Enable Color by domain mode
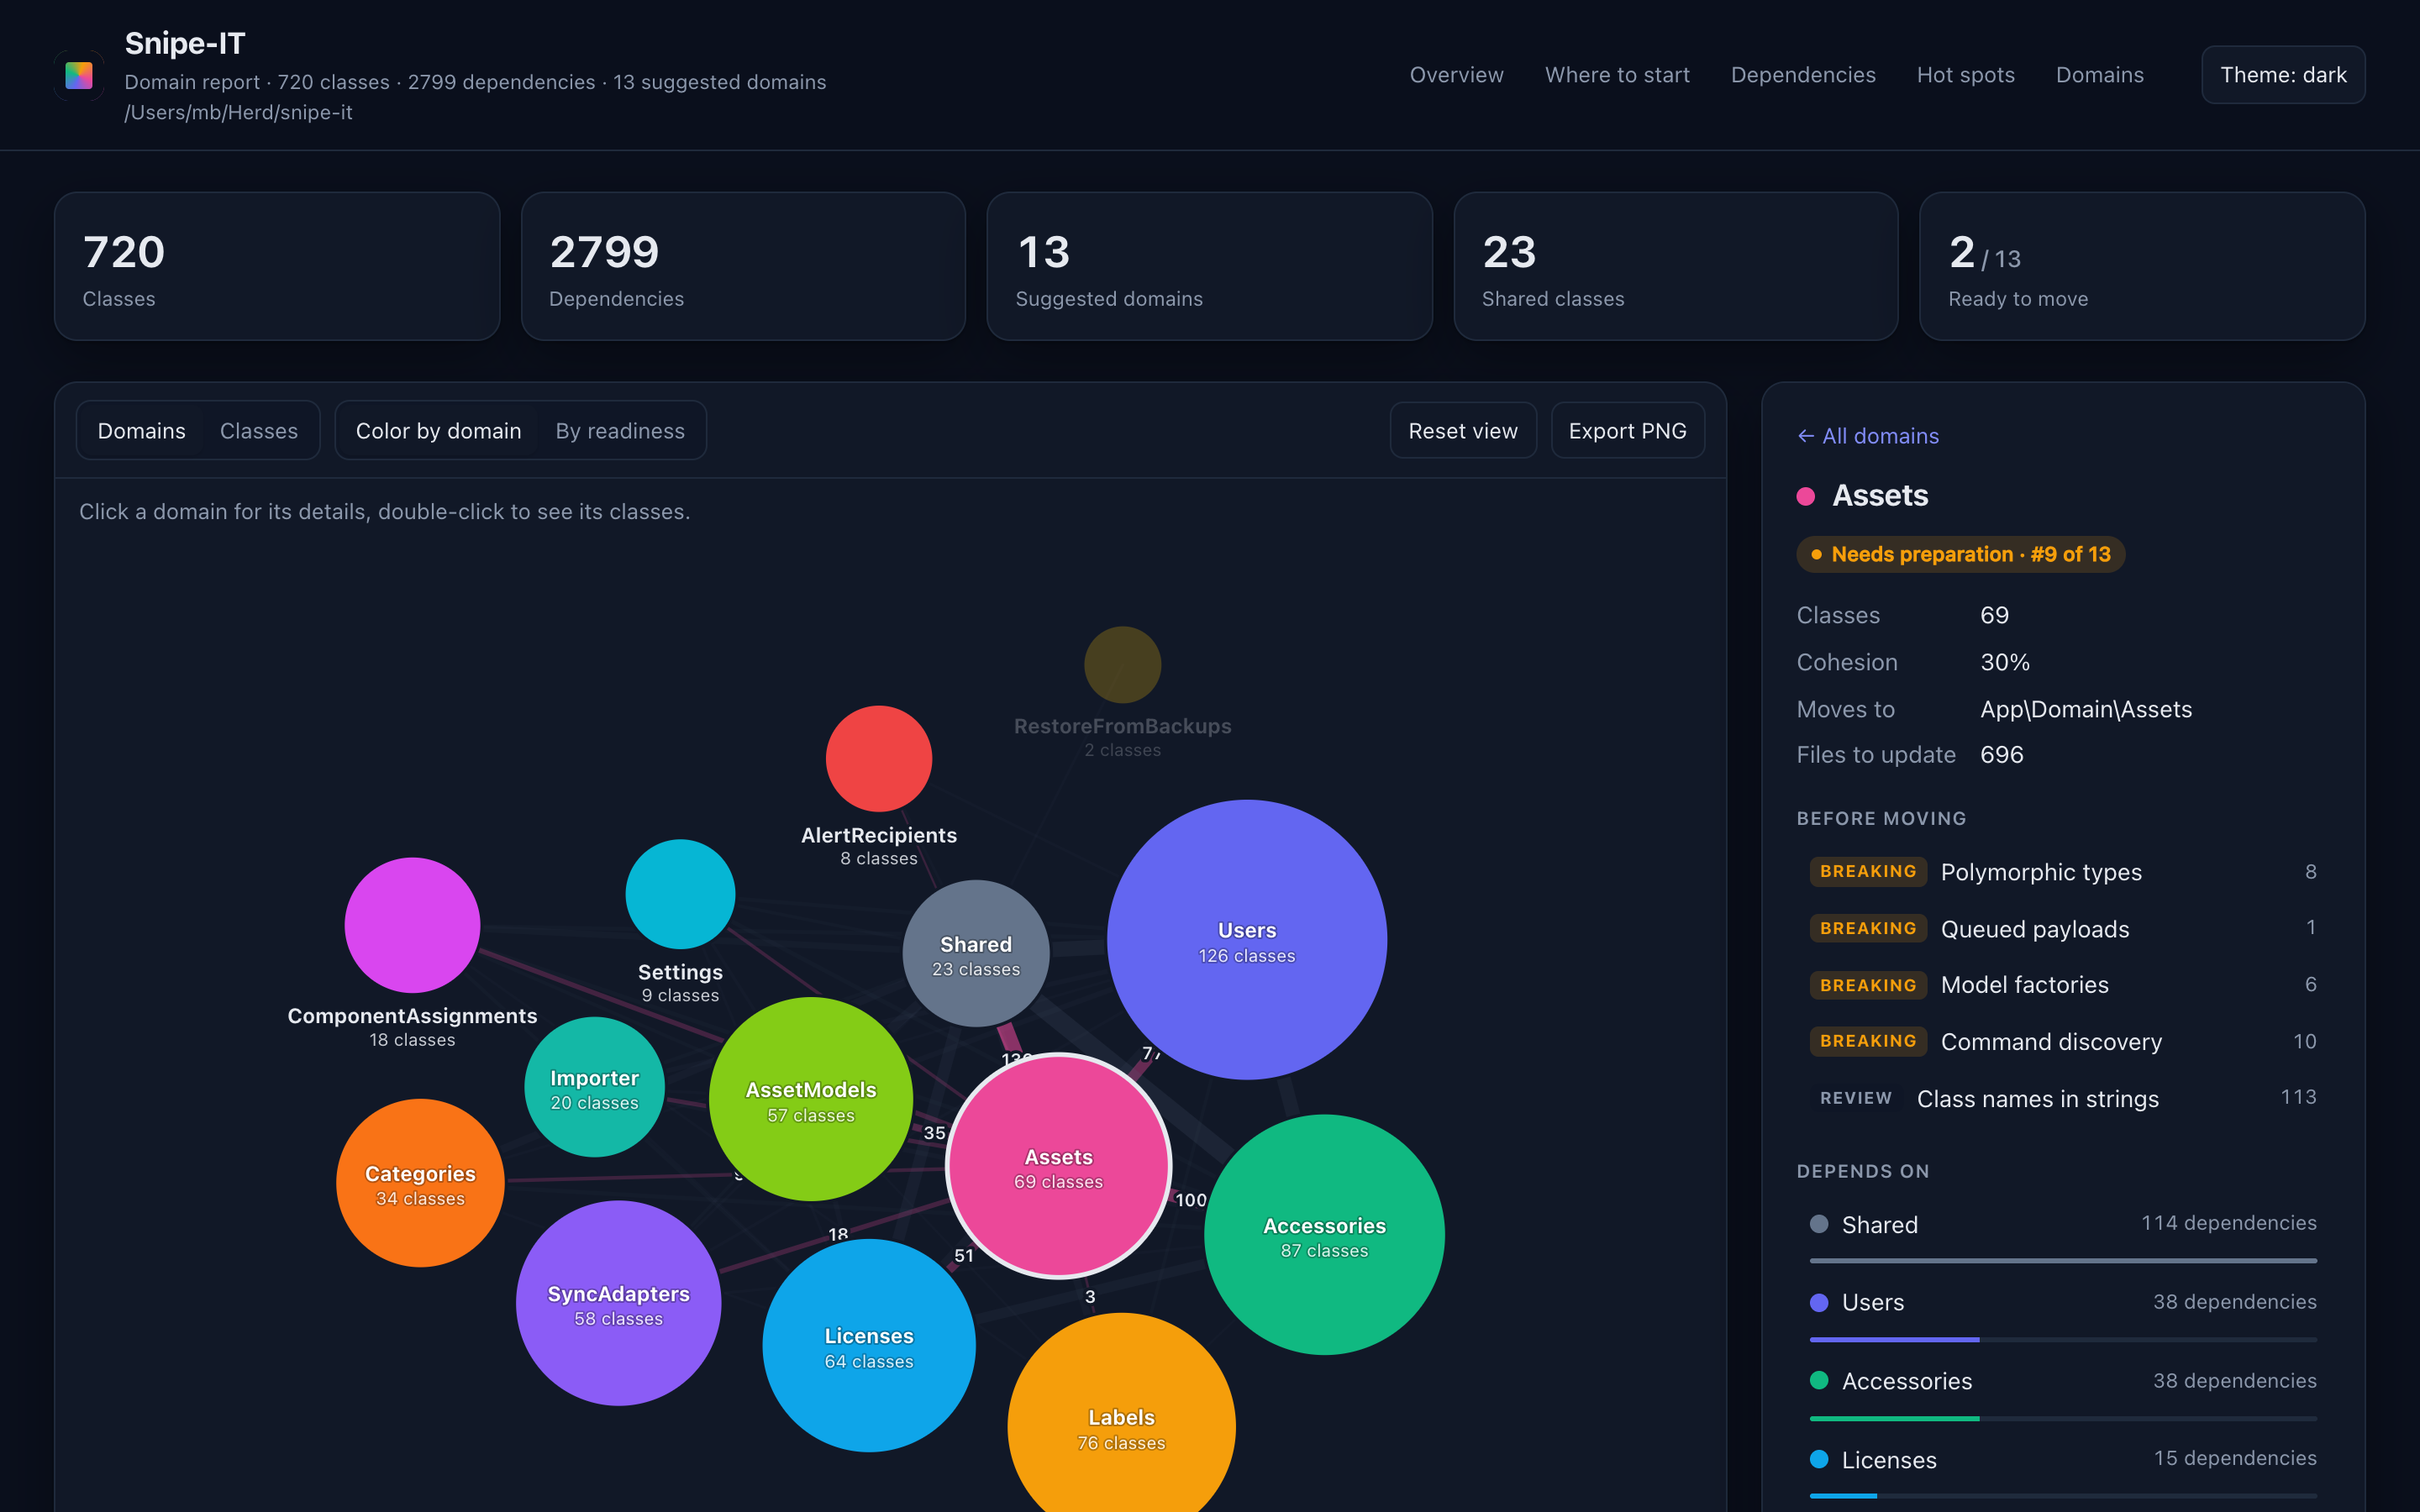This screenshot has height=1512, width=2420. (x=438, y=431)
